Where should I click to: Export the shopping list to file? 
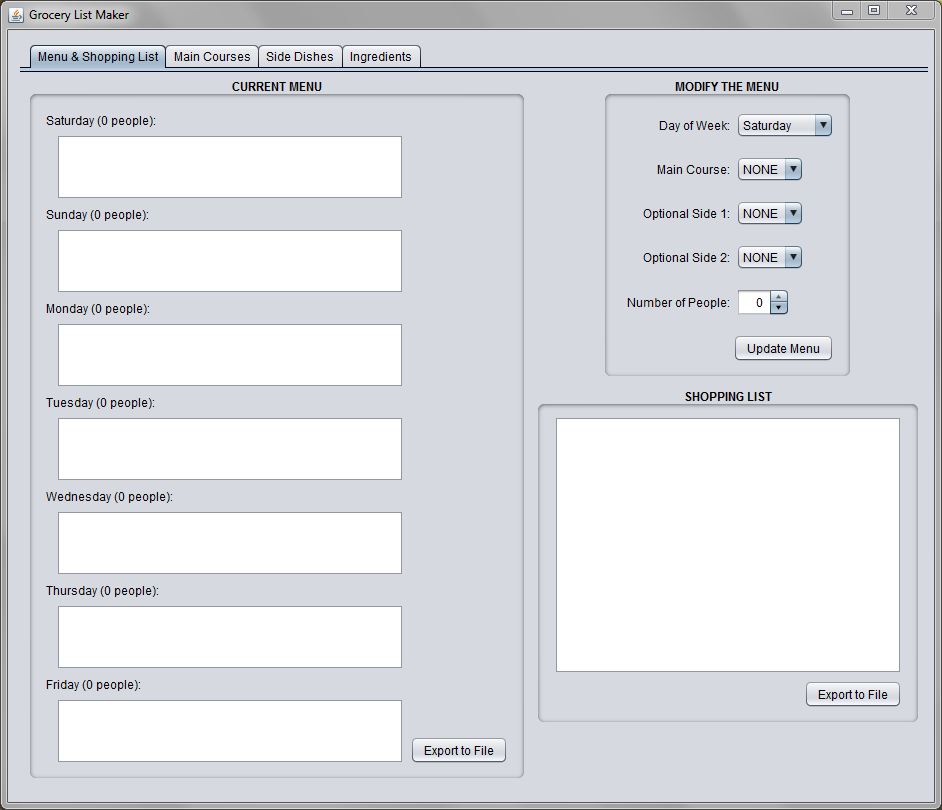(x=852, y=695)
